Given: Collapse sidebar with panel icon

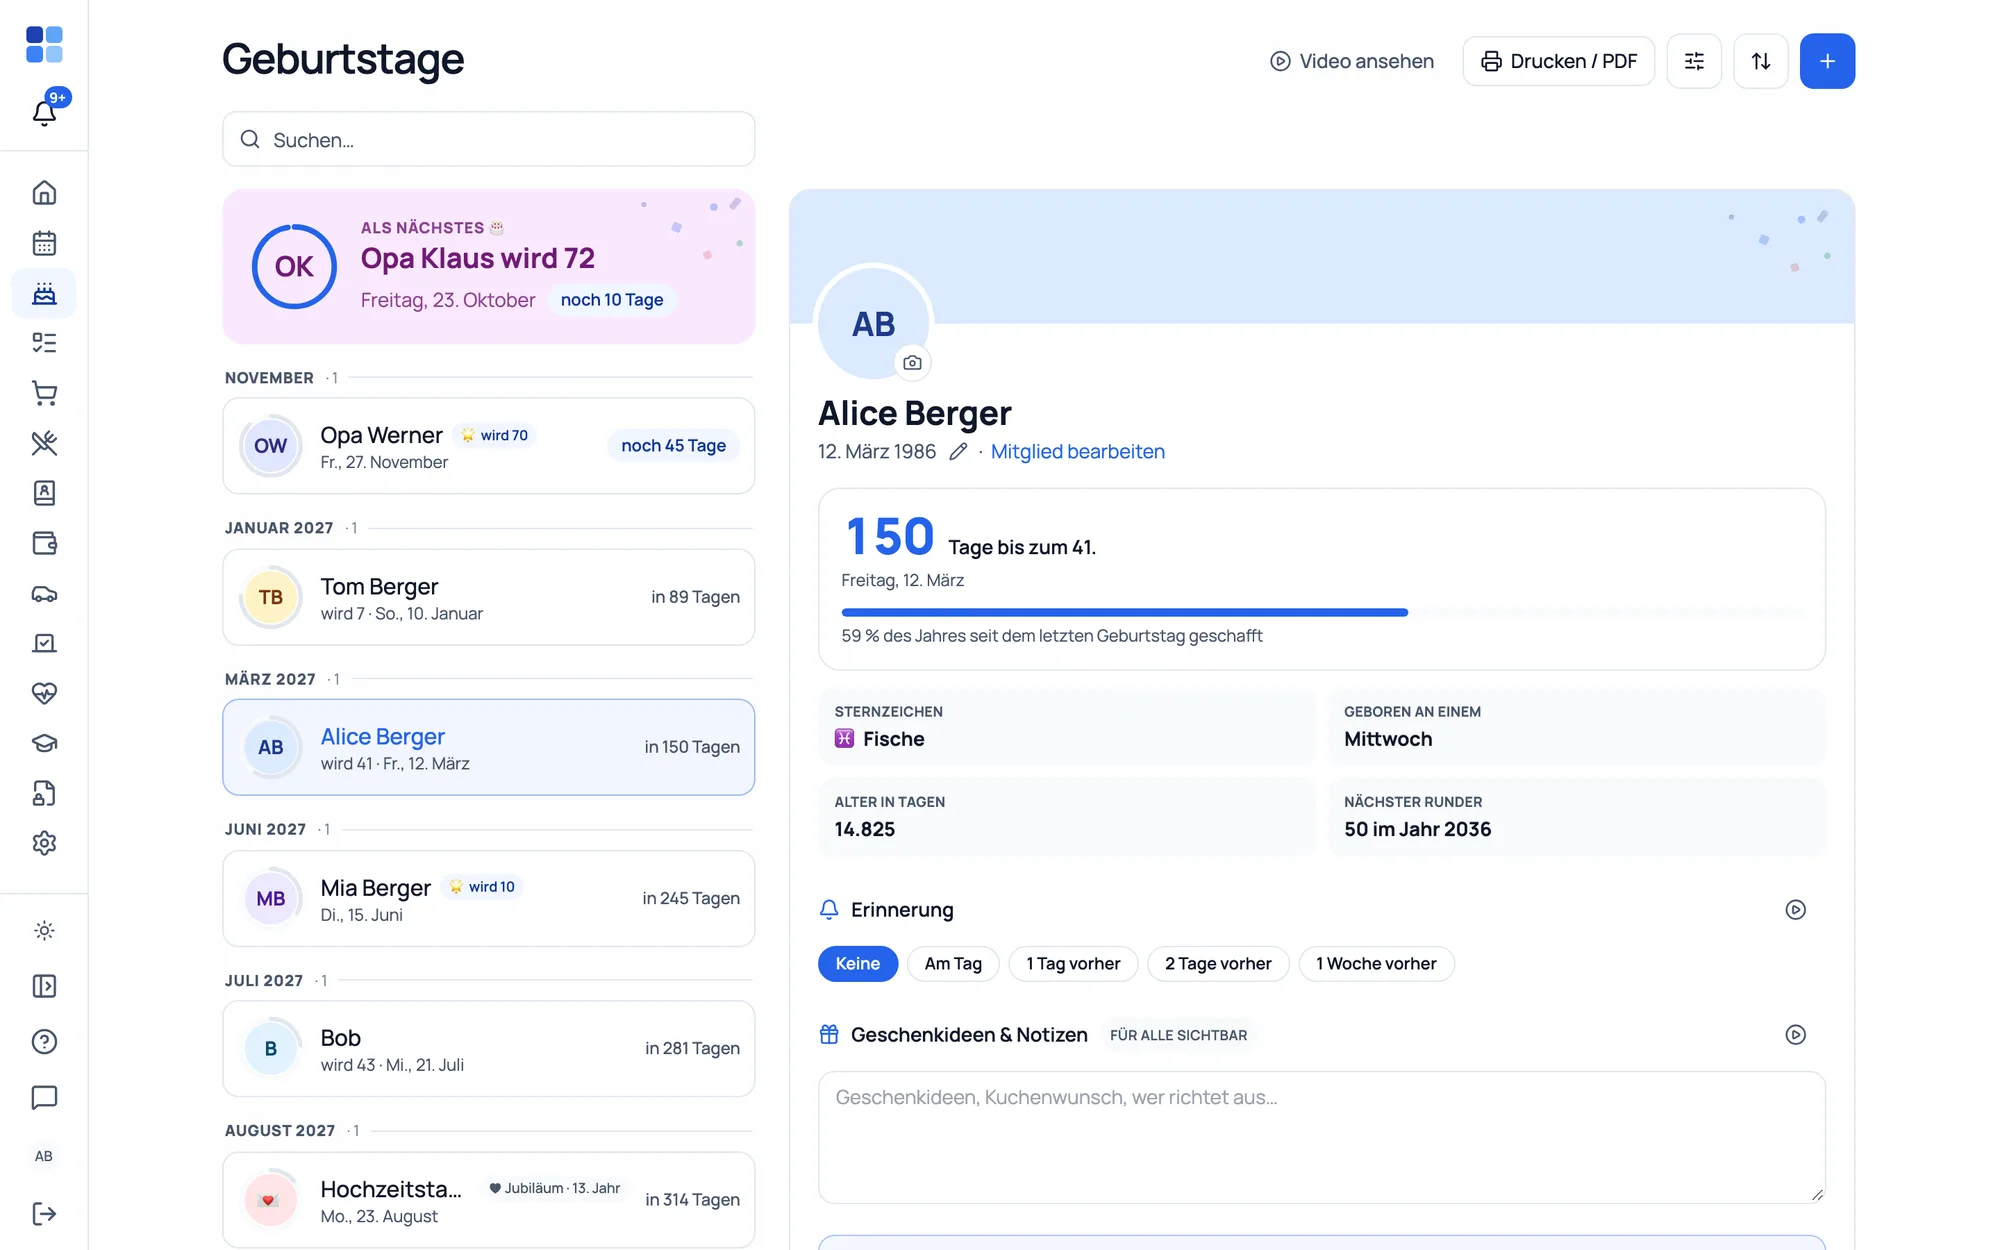Looking at the screenshot, I should coord(44,986).
